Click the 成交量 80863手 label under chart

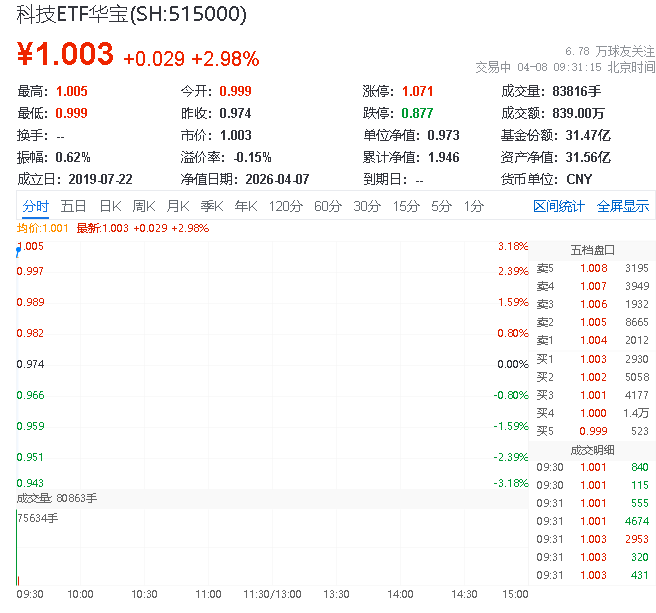57,498
